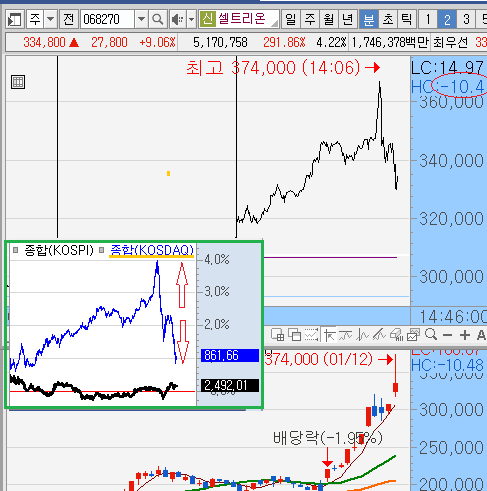Screen dimensions: 487x491
Task: Select the trend line drawing tool
Action: click(379, 335)
